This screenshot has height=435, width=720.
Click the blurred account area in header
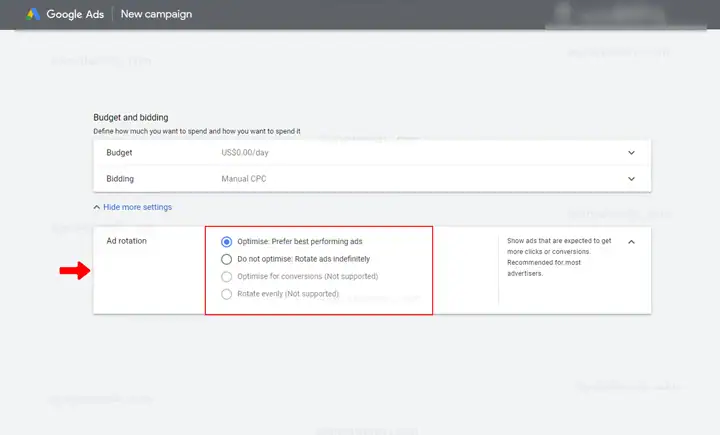click(x=625, y=15)
